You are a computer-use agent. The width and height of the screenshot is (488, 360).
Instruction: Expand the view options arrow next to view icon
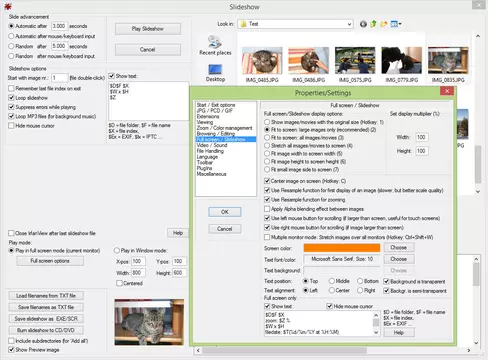(x=400, y=24)
